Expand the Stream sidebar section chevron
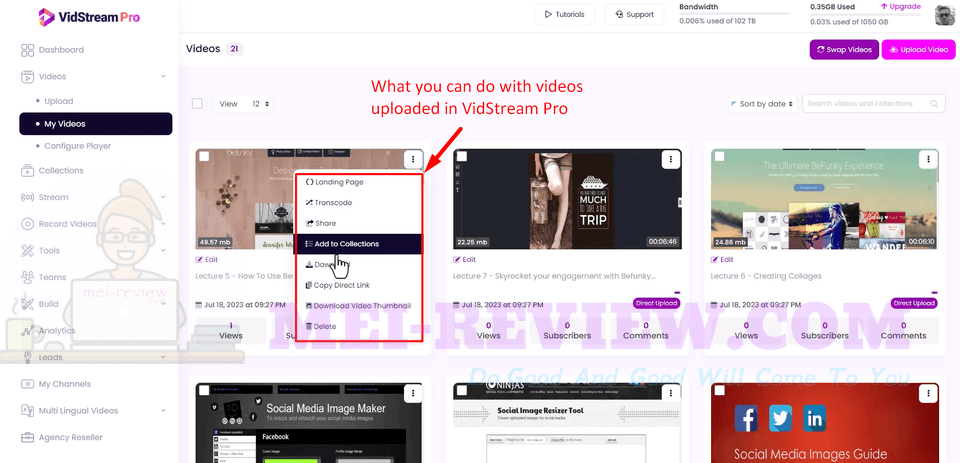This screenshot has width=960, height=463. 163,197
